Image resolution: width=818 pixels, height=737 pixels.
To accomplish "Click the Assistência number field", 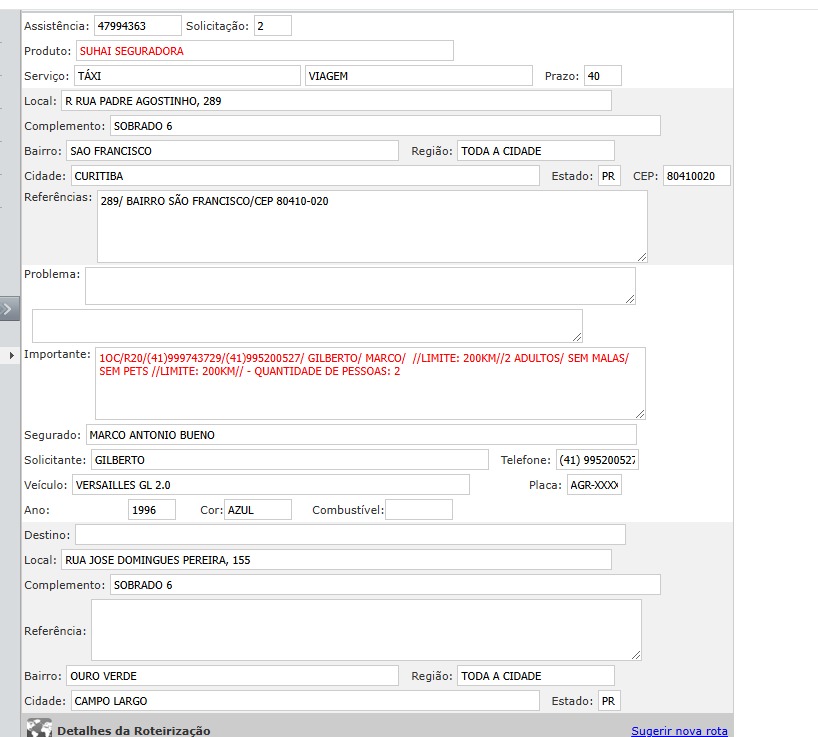I will [138, 26].
